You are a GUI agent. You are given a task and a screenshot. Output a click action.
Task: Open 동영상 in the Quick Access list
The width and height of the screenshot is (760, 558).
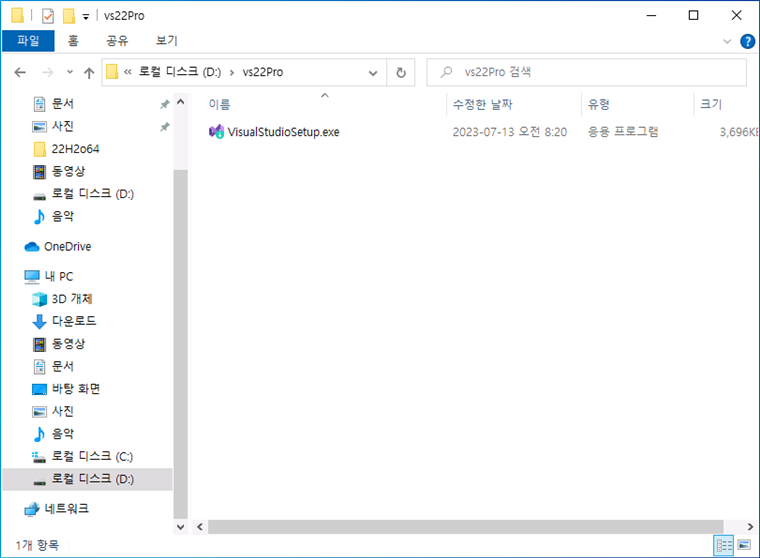(x=68, y=171)
